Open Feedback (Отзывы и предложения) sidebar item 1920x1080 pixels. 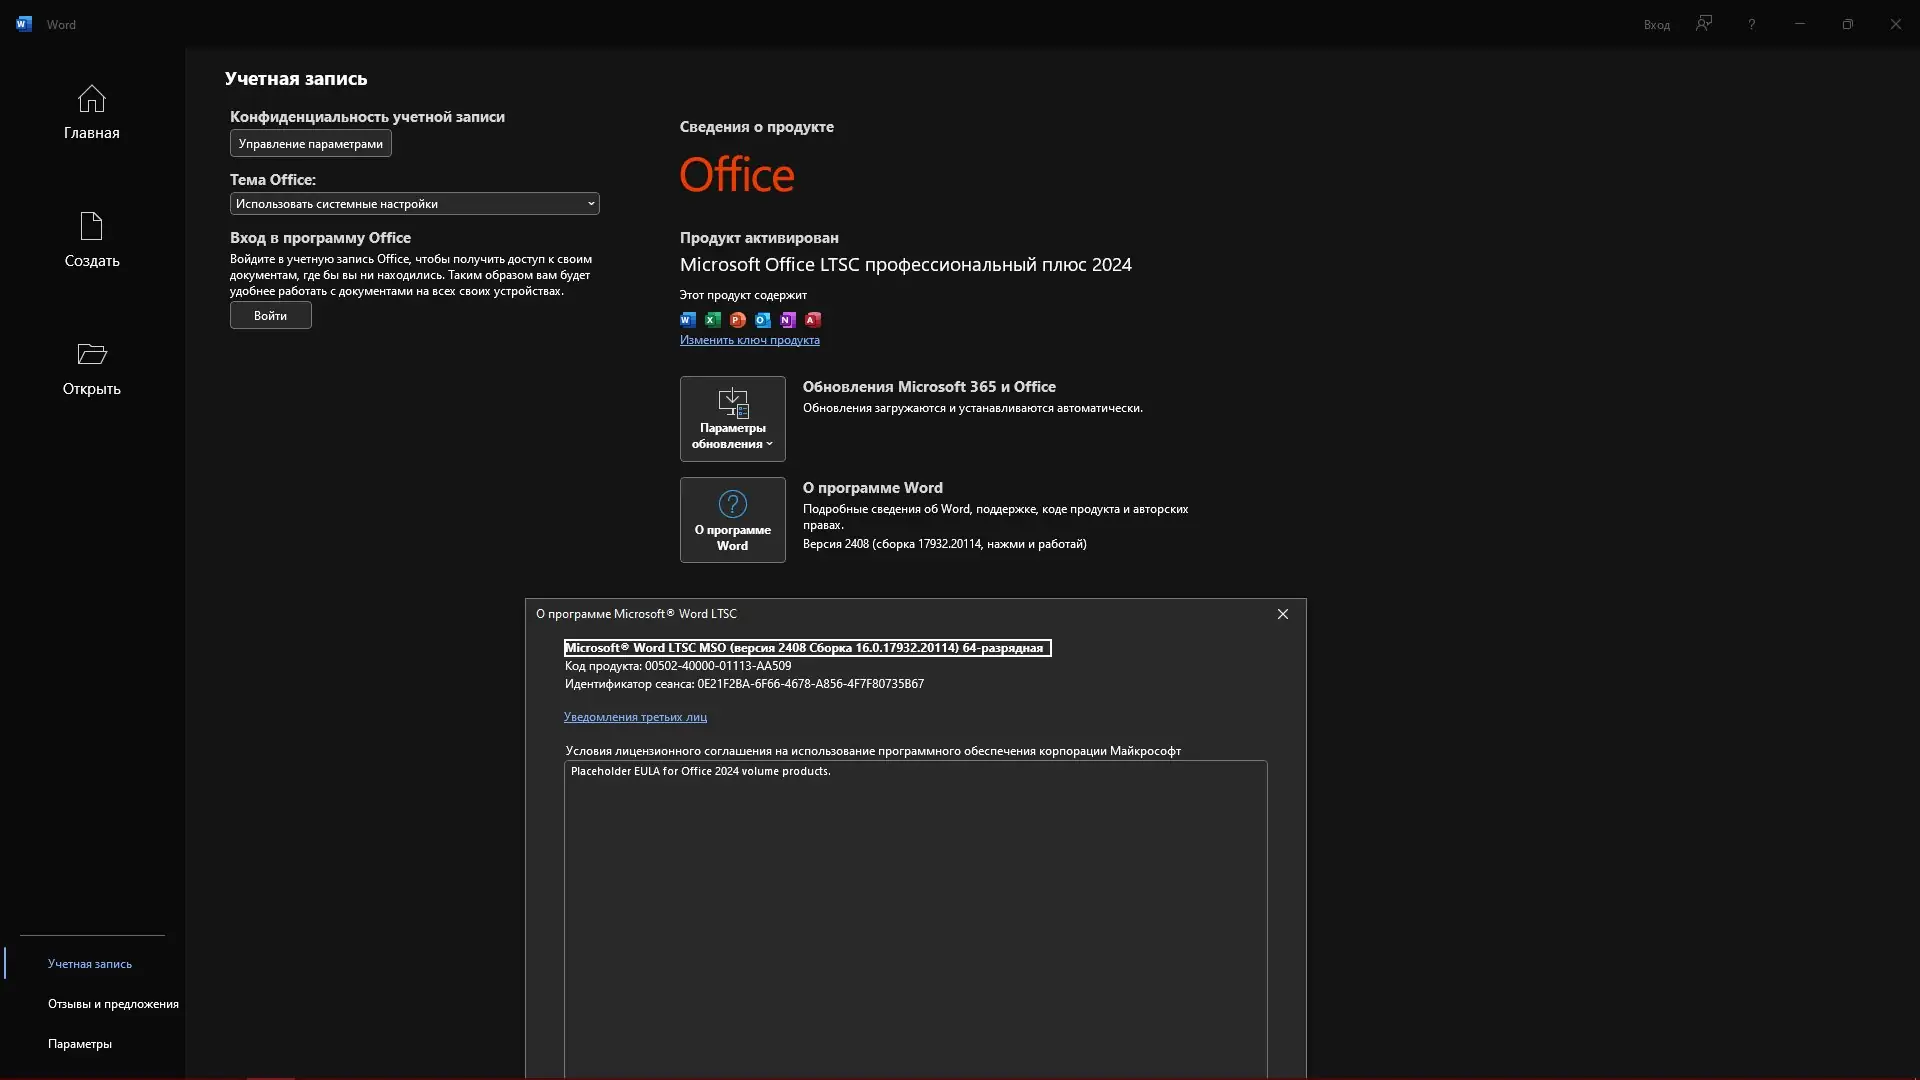pyautogui.click(x=113, y=1004)
